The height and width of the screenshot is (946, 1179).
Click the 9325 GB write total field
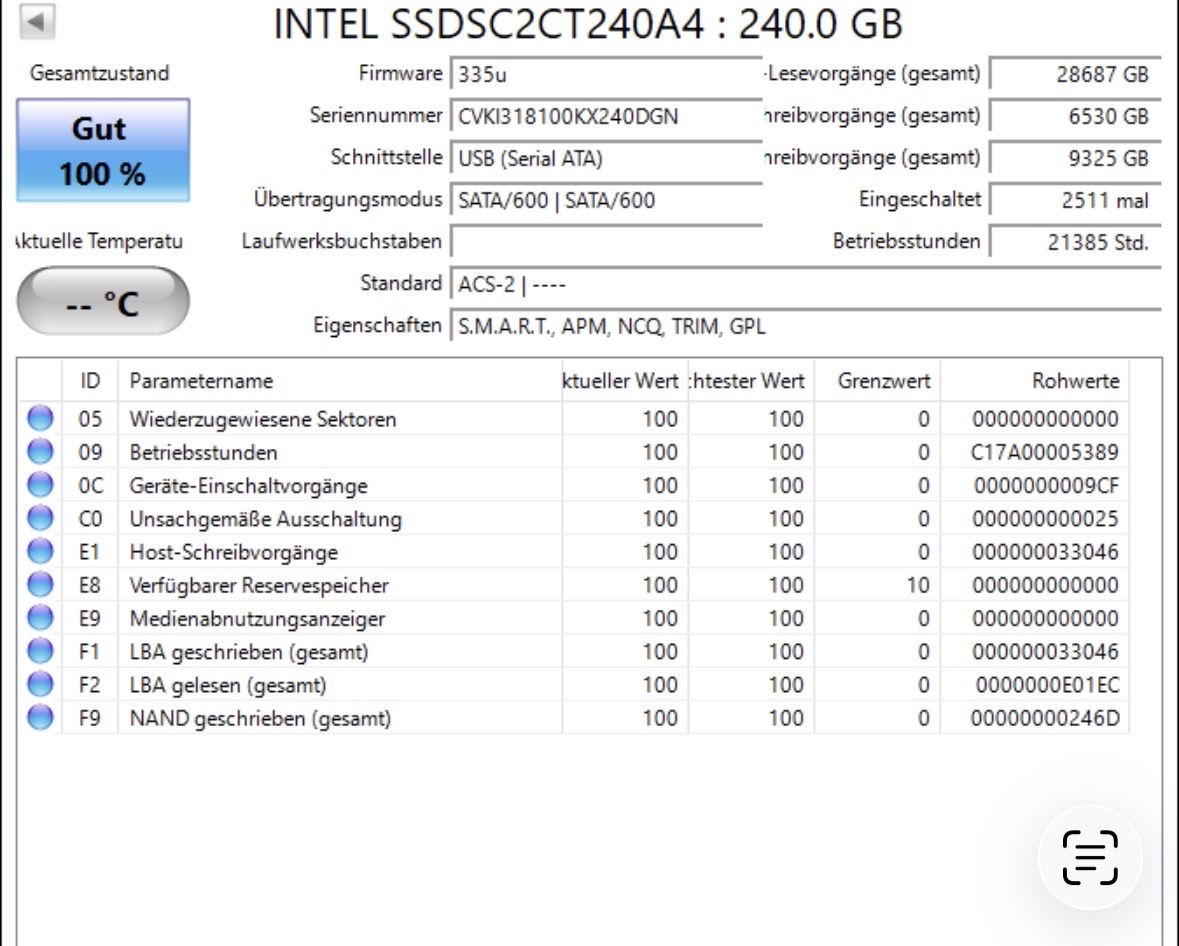[x=1075, y=158]
